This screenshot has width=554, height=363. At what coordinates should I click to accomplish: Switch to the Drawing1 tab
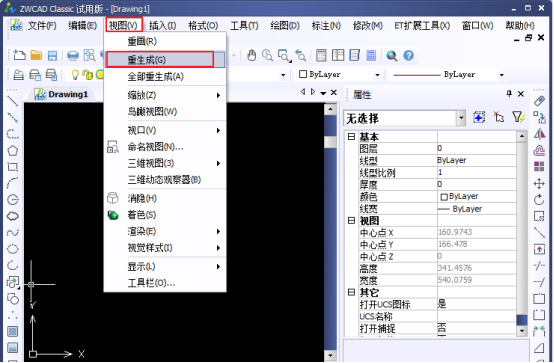tap(61, 94)
